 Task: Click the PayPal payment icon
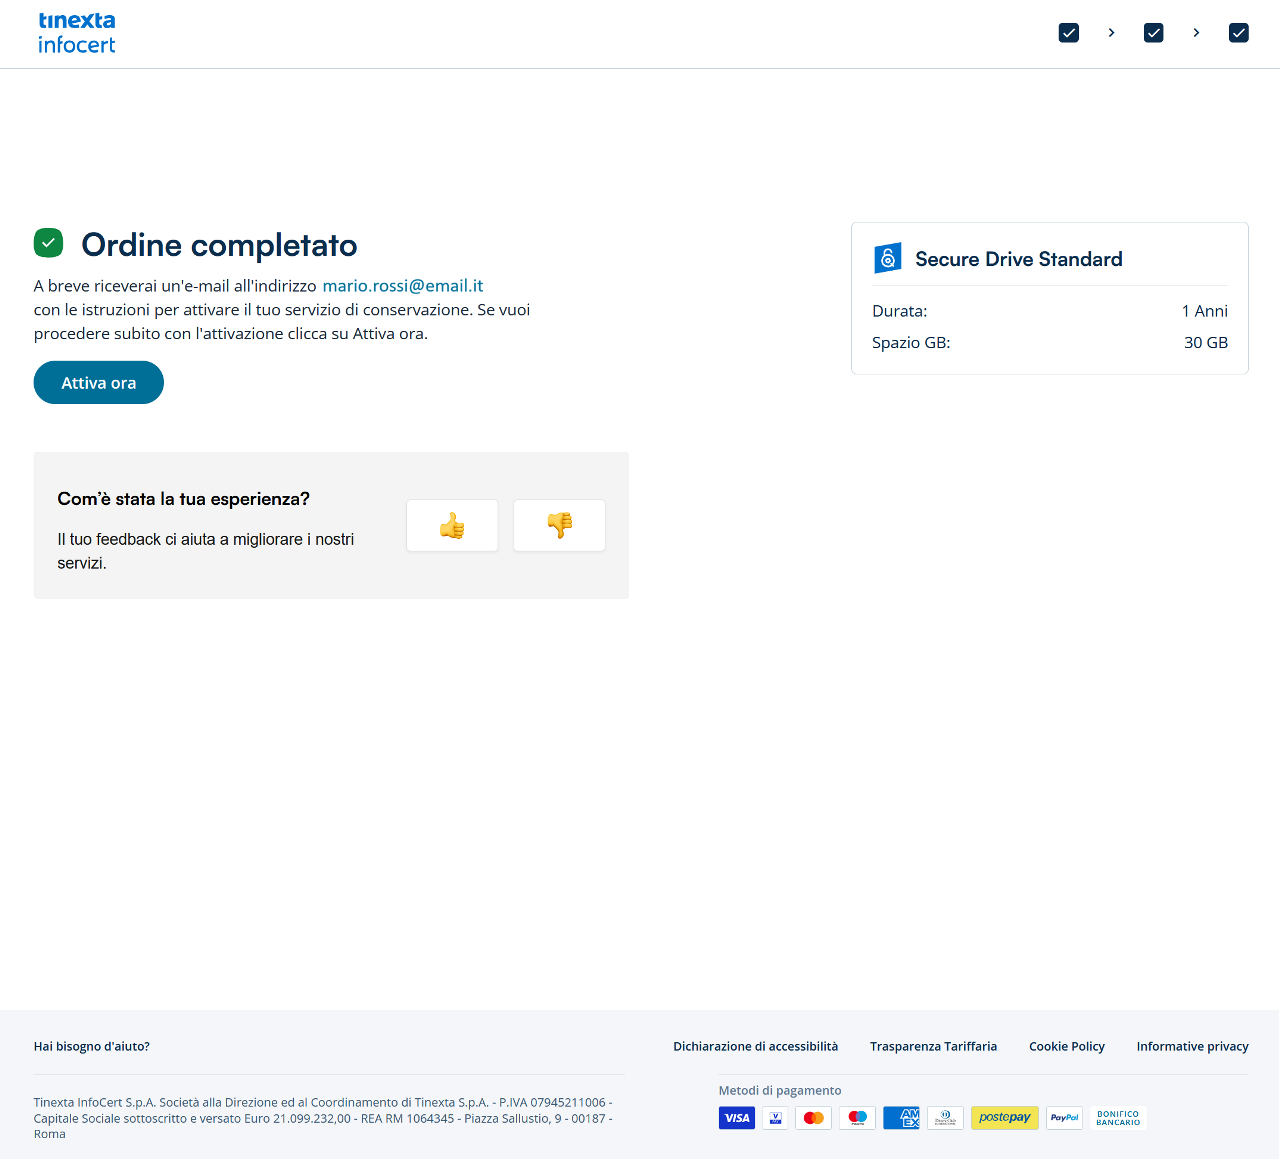point(1064,1118)
